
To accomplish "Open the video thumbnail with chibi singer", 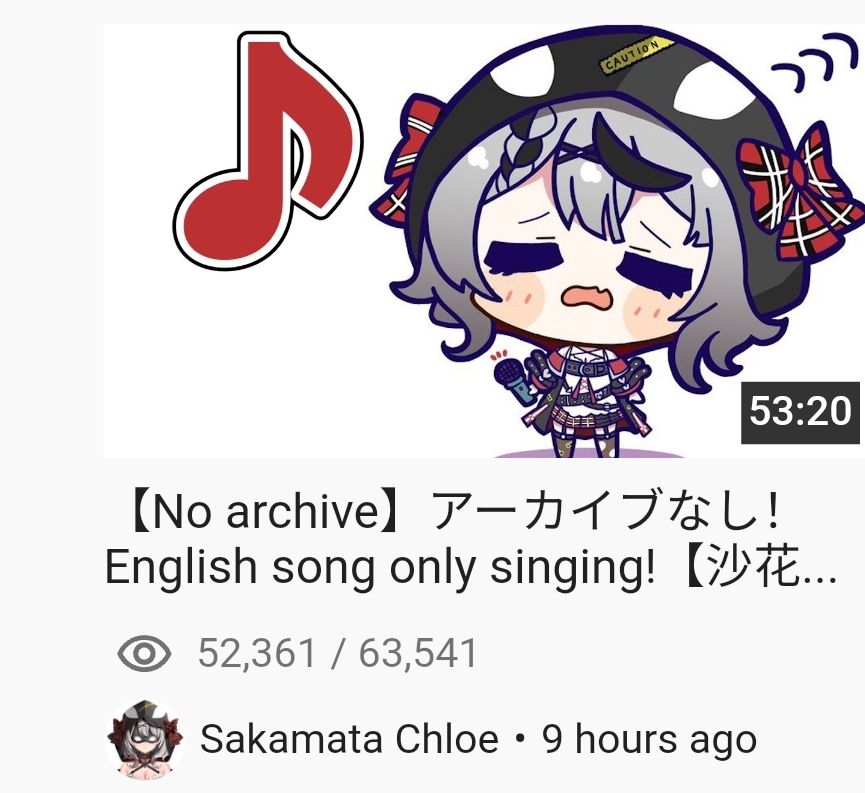I will click(x=482, y=241).
